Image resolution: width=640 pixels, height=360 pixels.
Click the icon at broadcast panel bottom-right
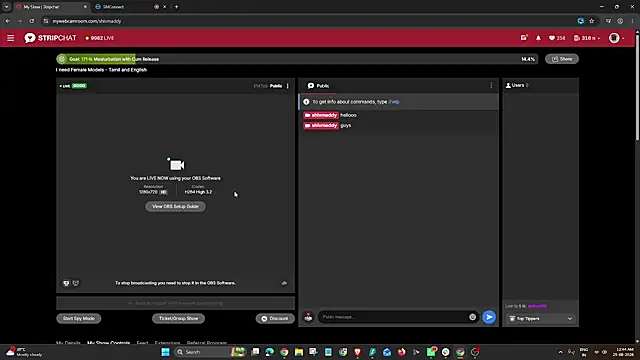pyautogui.click(x=284, y=283)
